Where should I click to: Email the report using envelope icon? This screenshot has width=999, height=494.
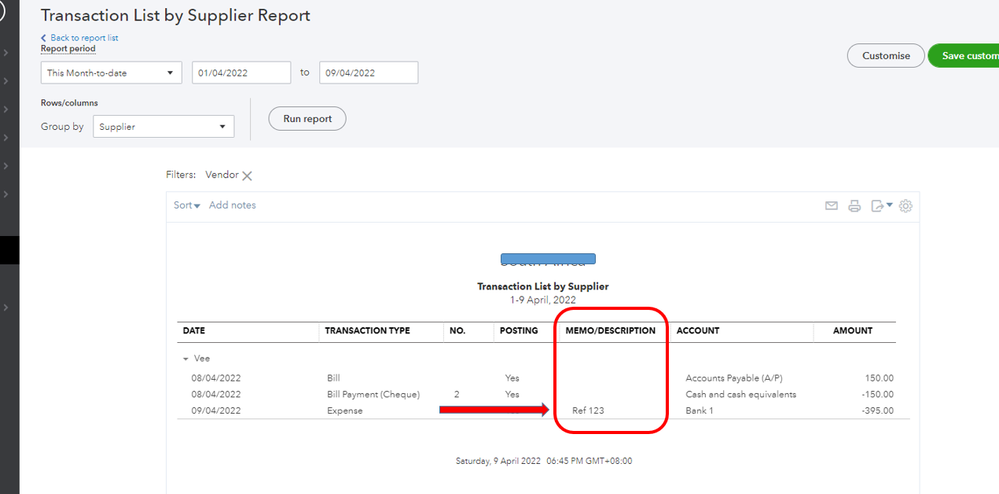pos(831,206)
